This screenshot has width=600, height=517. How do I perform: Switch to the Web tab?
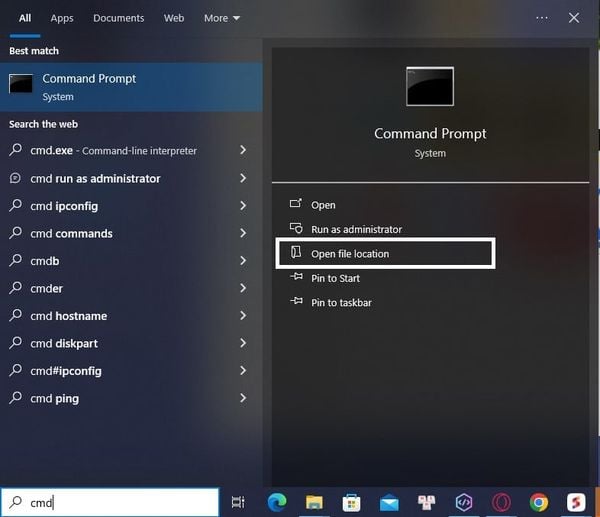[174, 18]
